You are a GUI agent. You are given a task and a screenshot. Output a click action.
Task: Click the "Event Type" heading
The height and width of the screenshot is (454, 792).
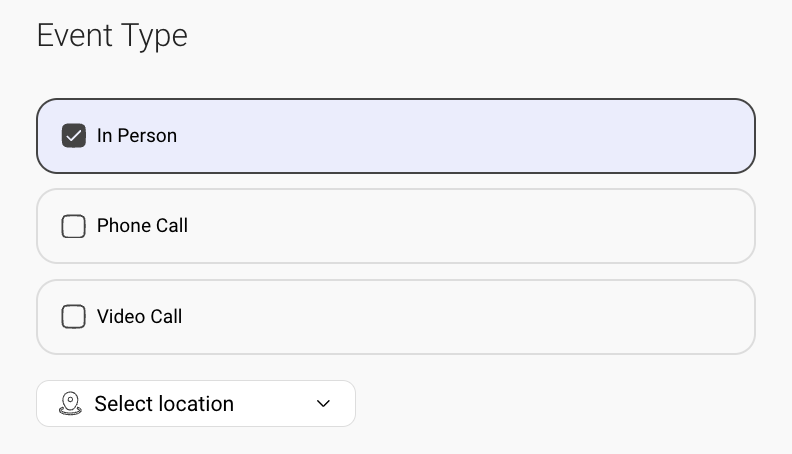[x=112, y=36]
